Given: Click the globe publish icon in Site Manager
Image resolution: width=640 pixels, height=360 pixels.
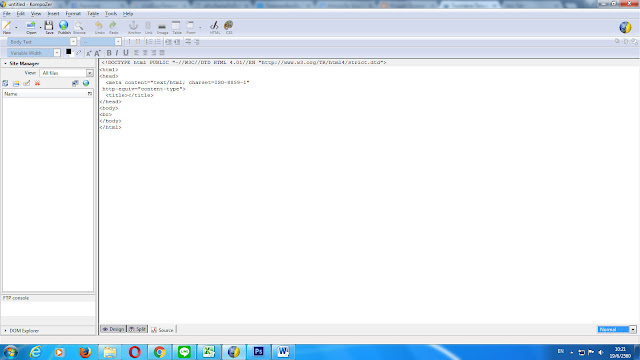Looking at the screenshot, I should point(86,83).
